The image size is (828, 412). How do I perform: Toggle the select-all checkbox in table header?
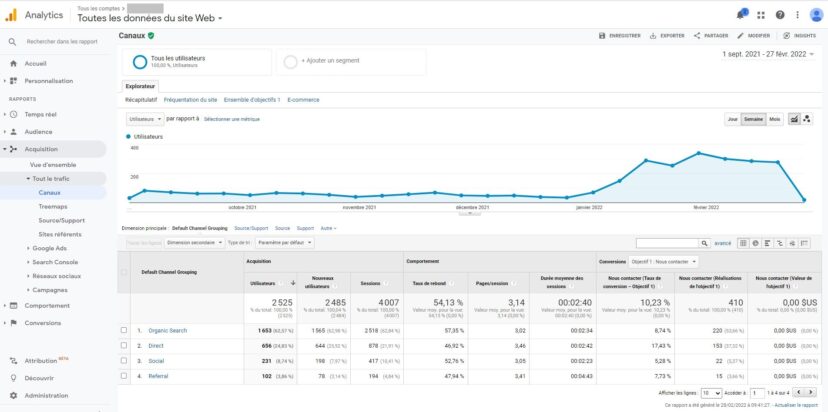[124, 273]
